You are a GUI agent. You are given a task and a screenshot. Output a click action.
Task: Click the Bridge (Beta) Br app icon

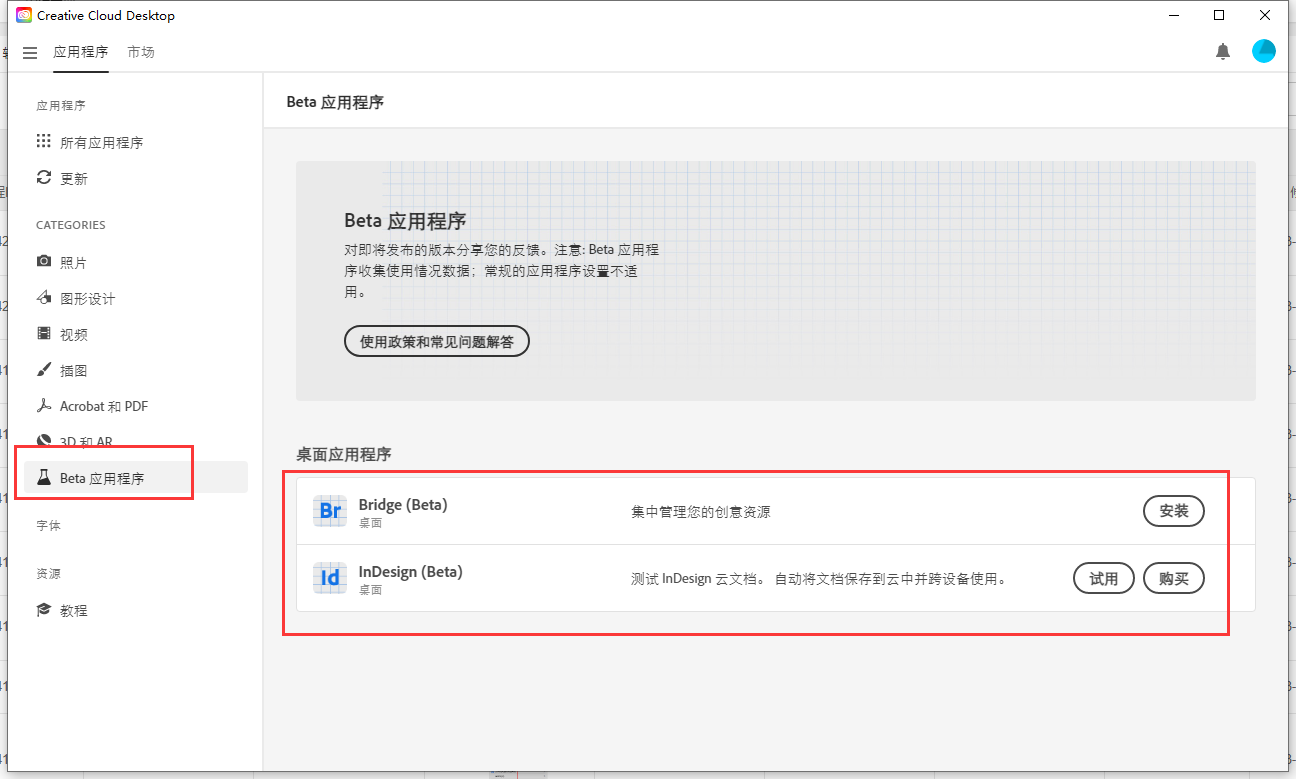pyautogui.click(x=330, y=512)
